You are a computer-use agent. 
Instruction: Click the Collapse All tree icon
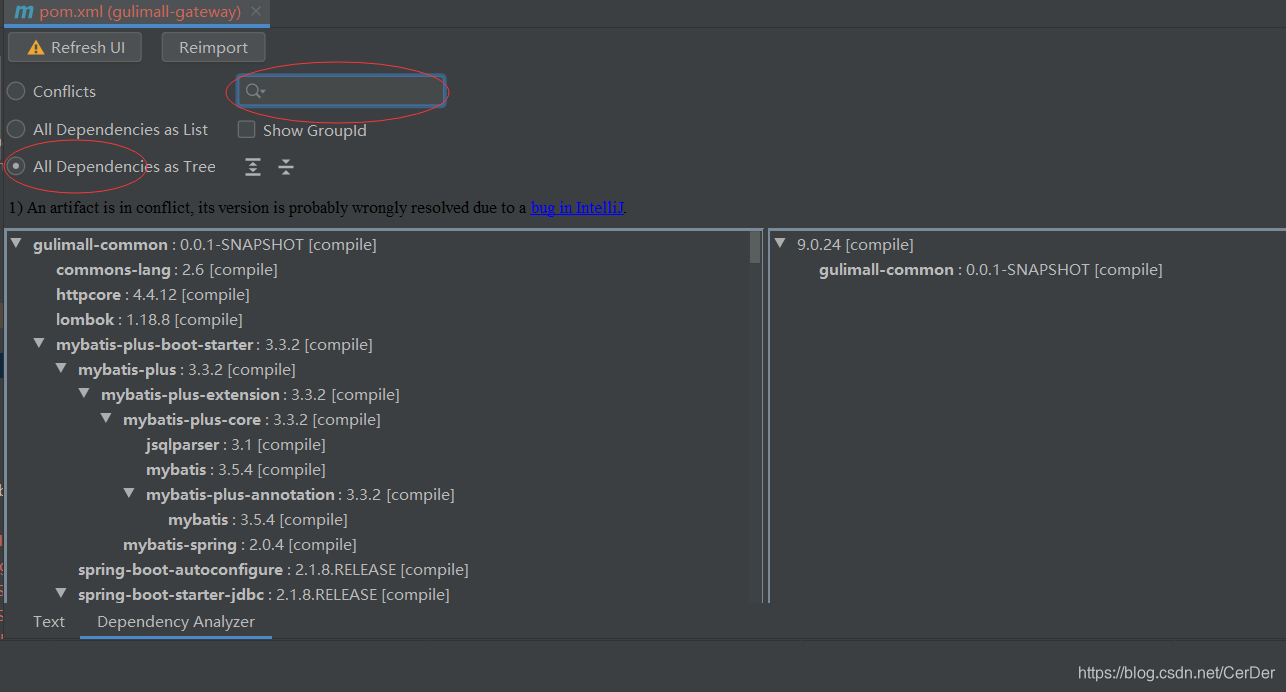(286, 167)
